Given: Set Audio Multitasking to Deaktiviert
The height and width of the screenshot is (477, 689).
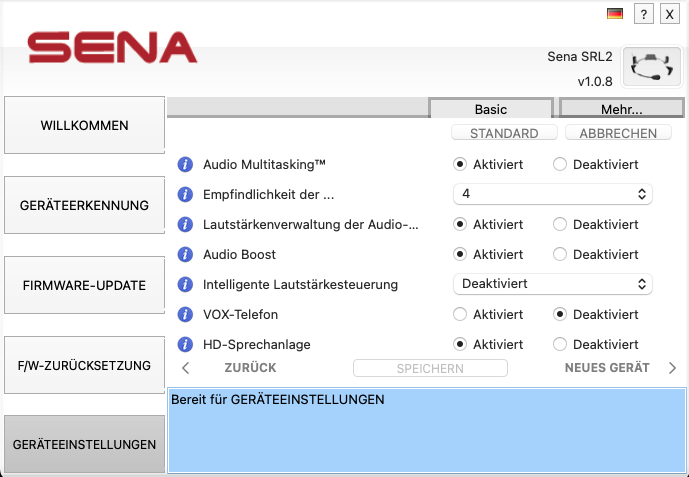Looking at the screenshot, I should coord(560,164).
